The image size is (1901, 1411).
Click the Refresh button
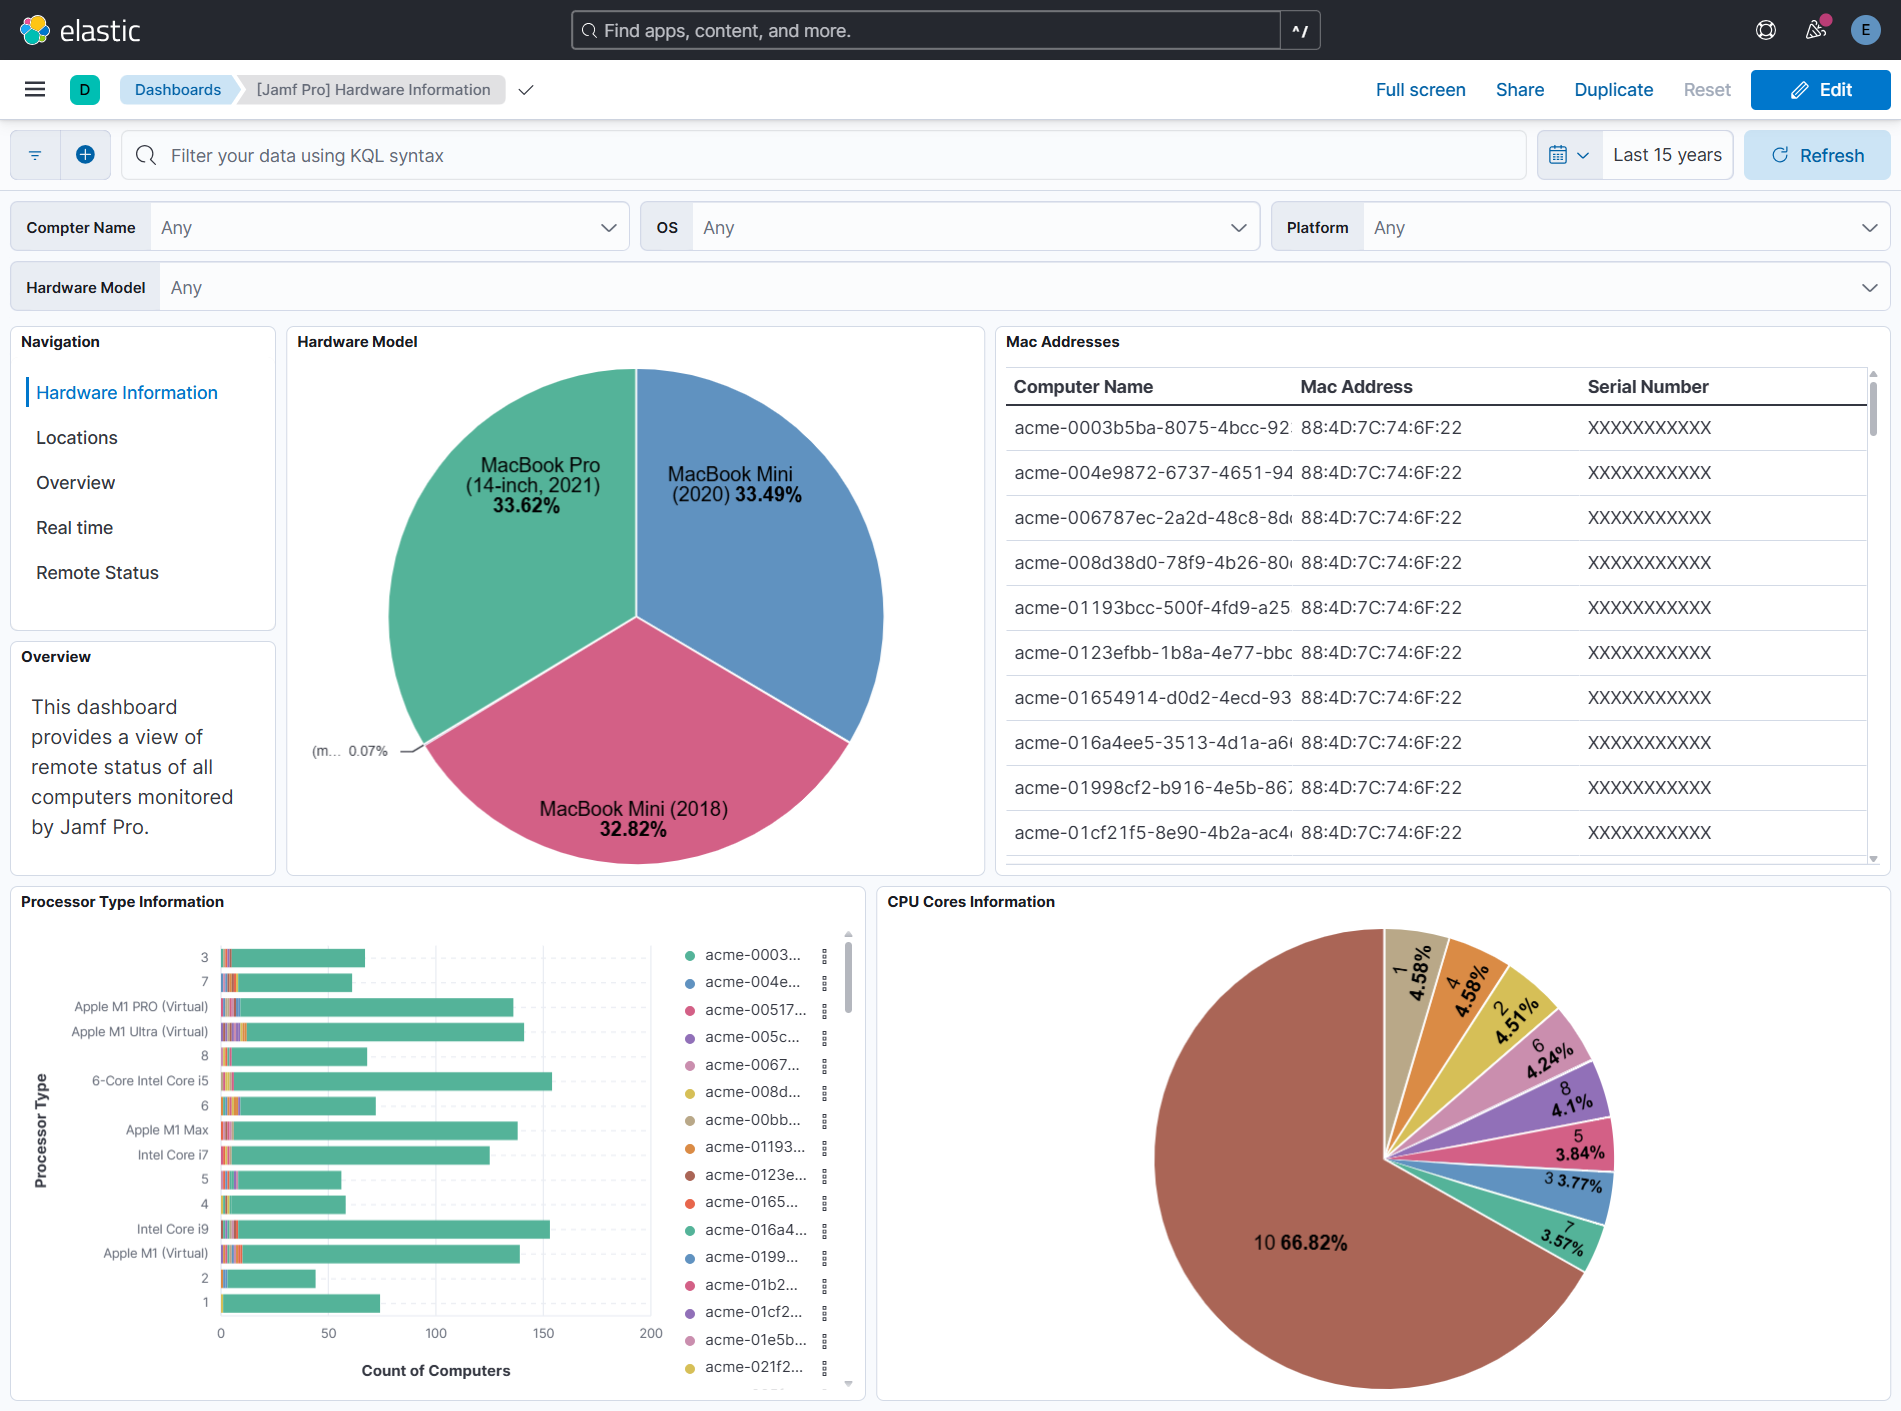tap(1817, 155)
